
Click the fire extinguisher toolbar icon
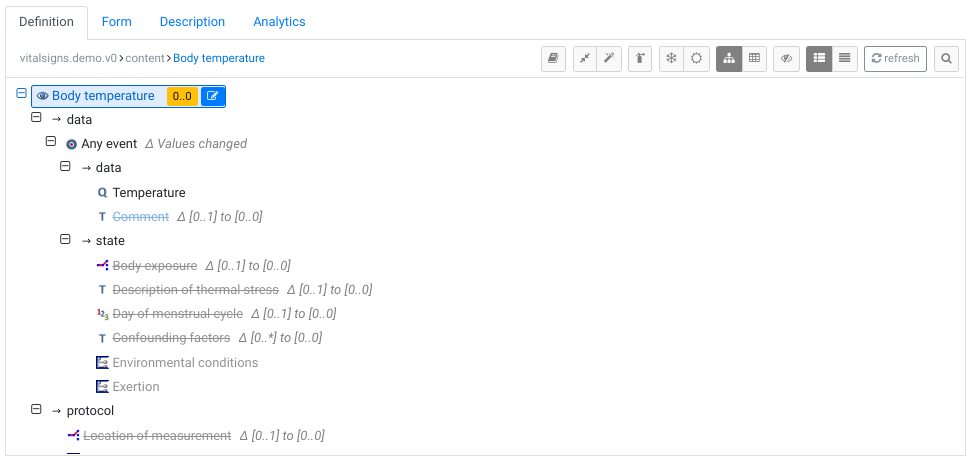pyautogui.click(x=640, y=59)
